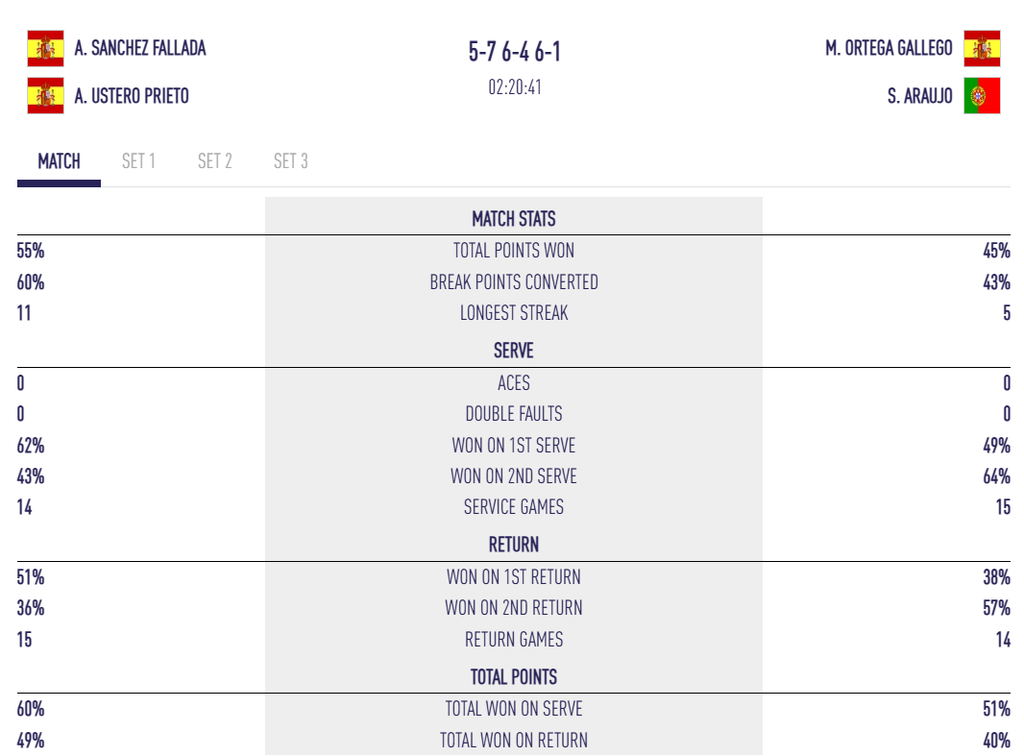Viewport: 1024px width, 756px height.
Task: Switch to the SET 1 tab
Action: pyautogui.click(x=138, y=161)
